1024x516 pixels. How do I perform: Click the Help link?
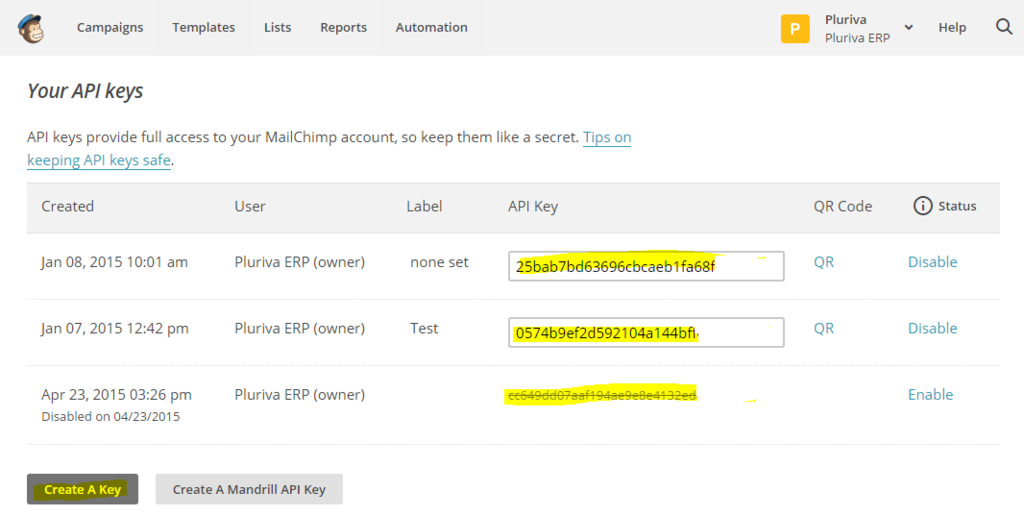pyautogui.click(x=952, y=28)
